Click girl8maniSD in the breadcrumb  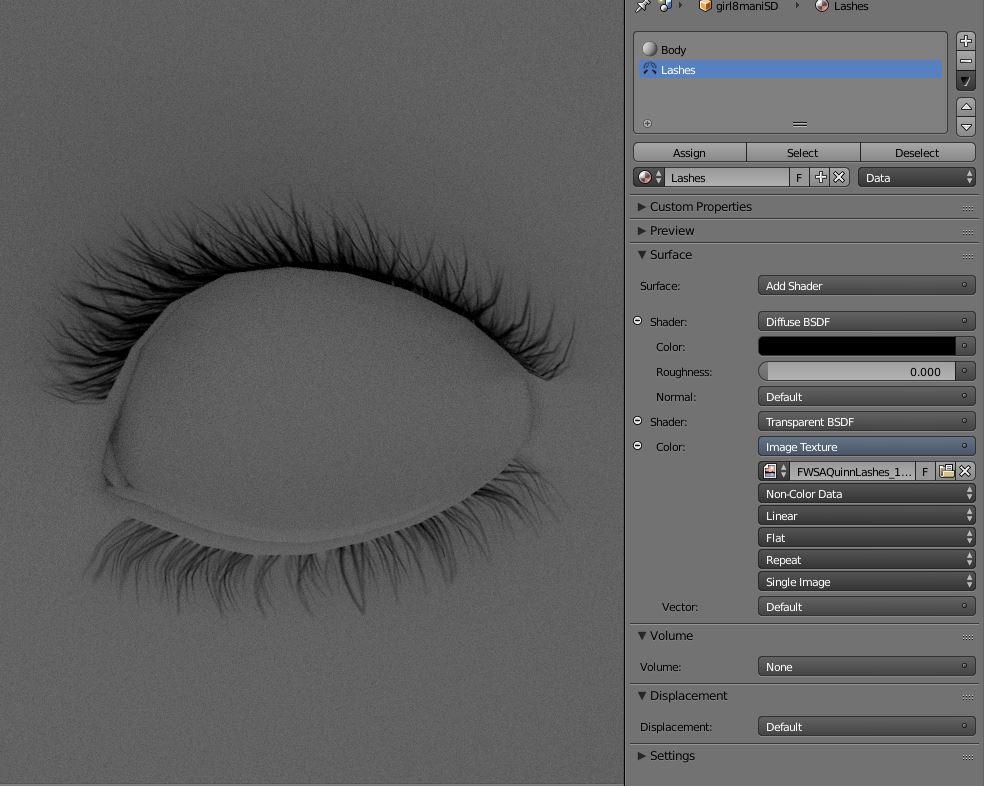[747, 6]
